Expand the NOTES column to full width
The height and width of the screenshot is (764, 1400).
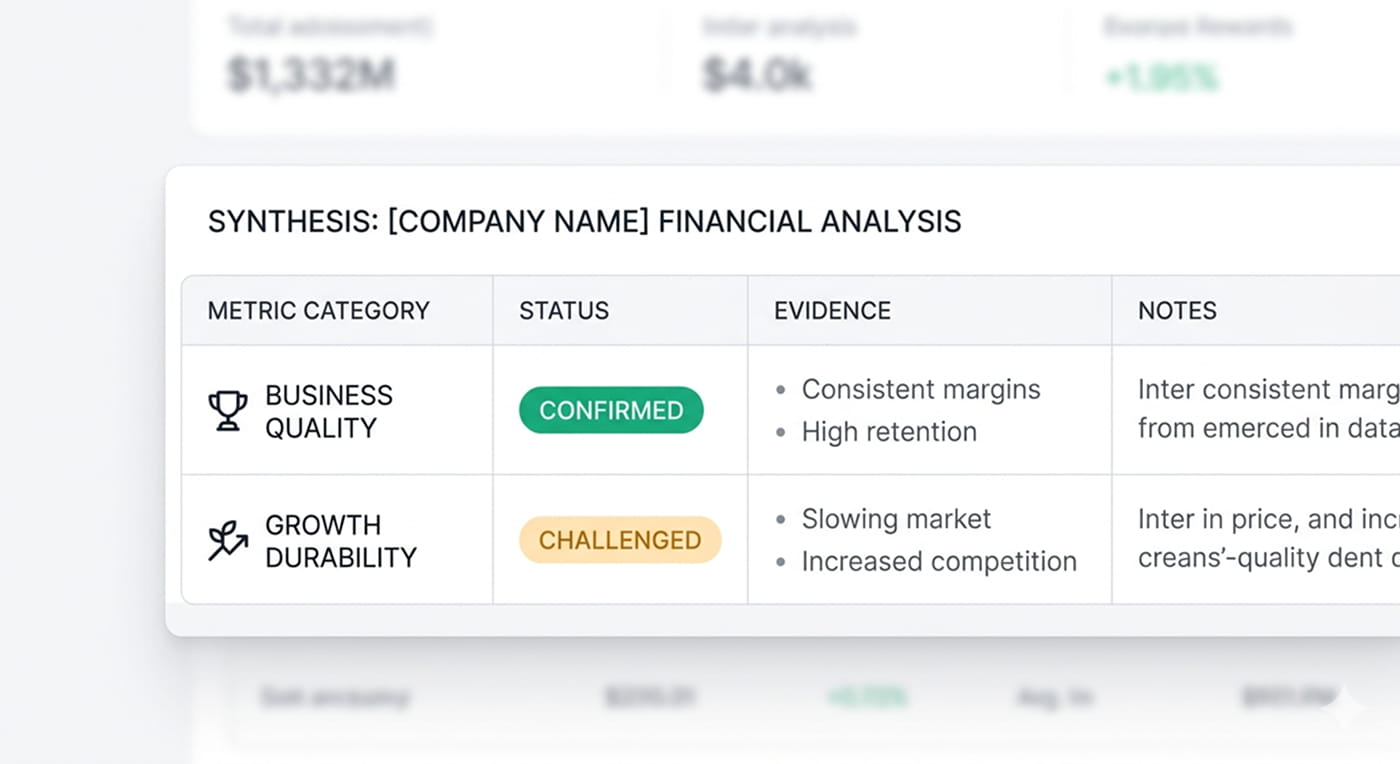click(1177, 311)
